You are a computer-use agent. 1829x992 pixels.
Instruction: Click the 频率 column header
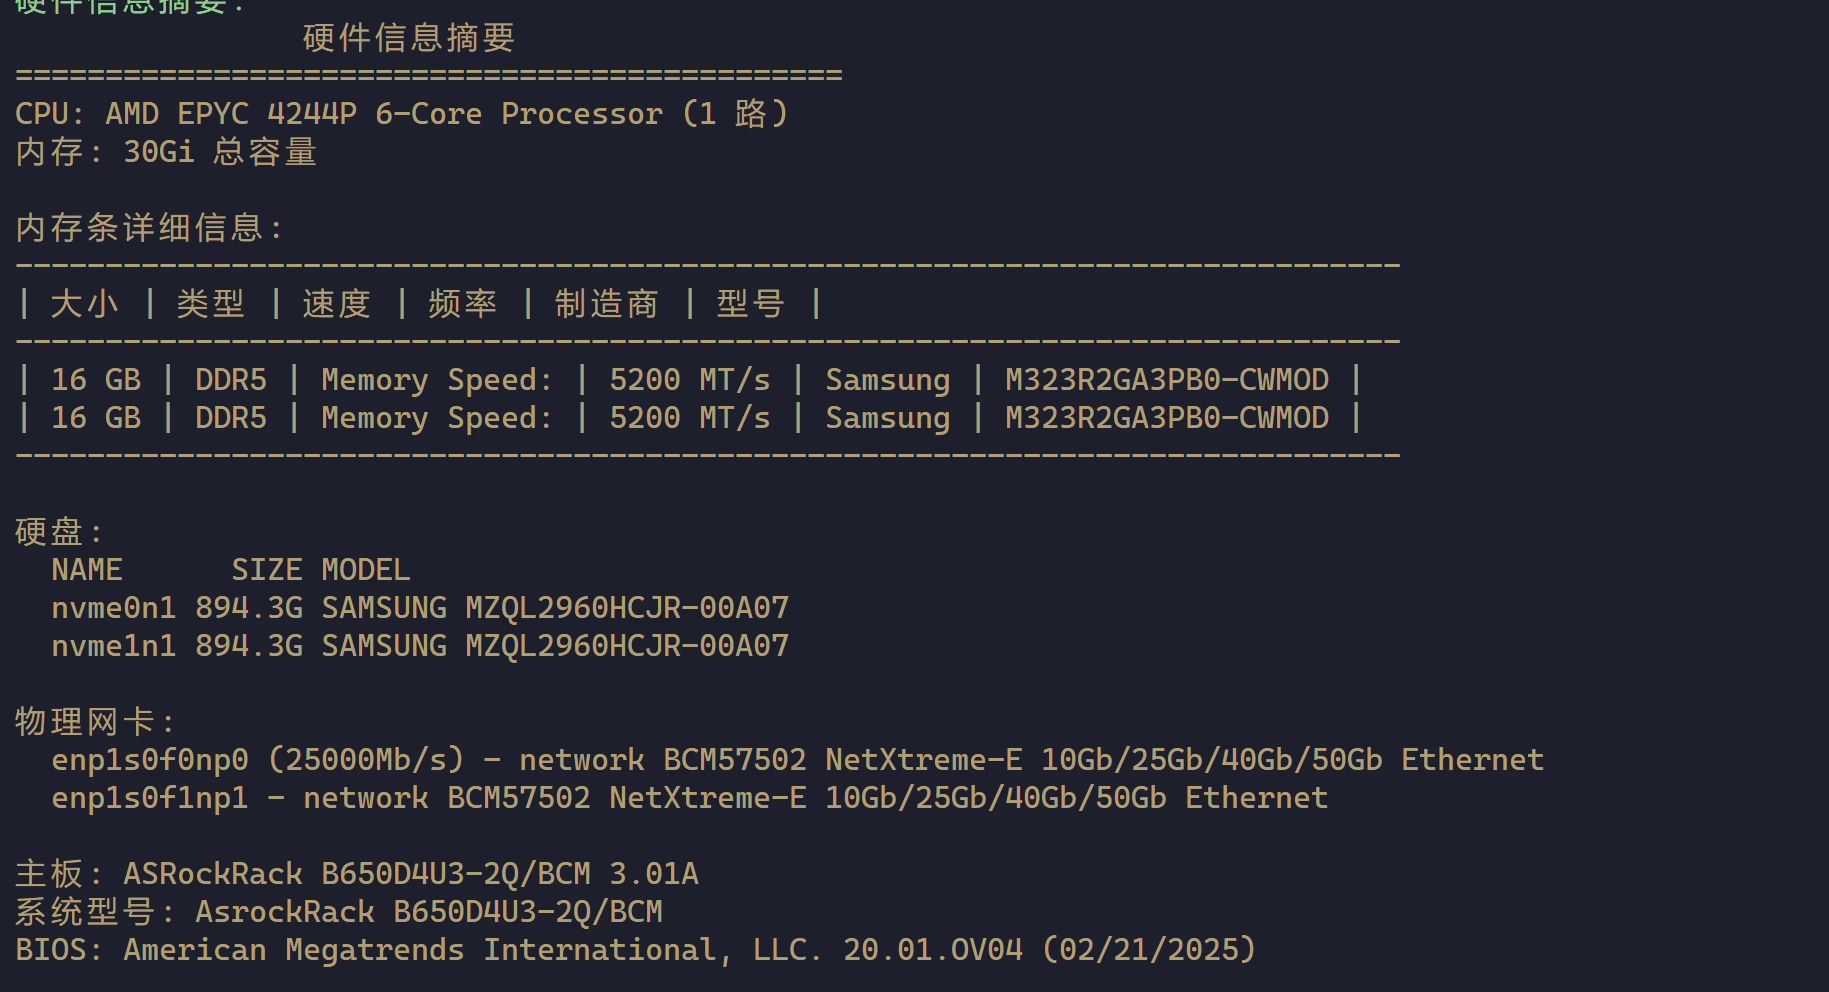coord(463,304)
